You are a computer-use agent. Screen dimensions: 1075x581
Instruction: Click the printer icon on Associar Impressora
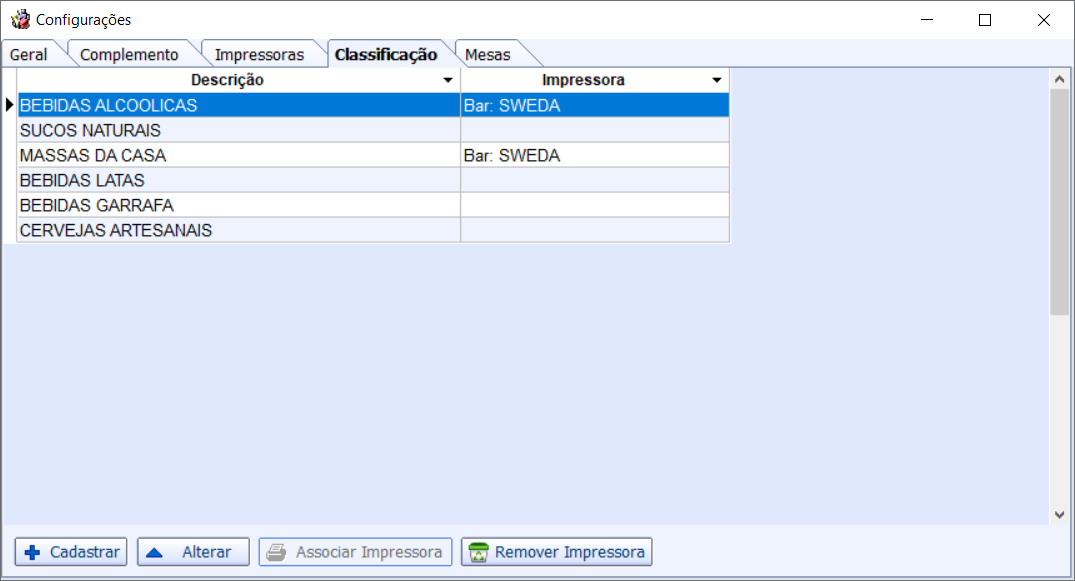pyautogui.click(x=277, y=552)
